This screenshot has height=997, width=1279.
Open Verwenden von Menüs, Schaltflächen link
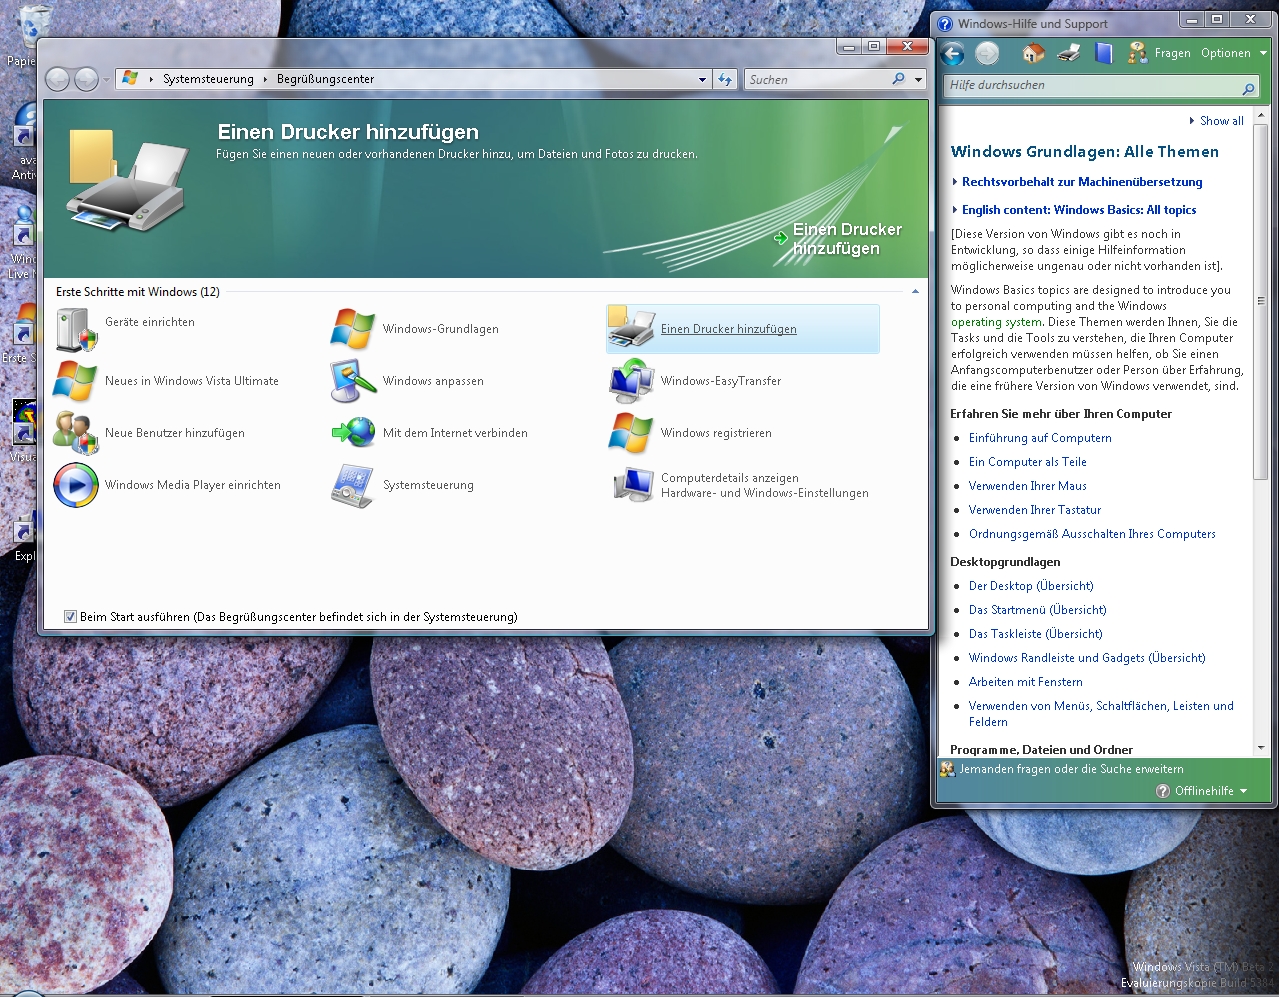tap(1101, 714)
